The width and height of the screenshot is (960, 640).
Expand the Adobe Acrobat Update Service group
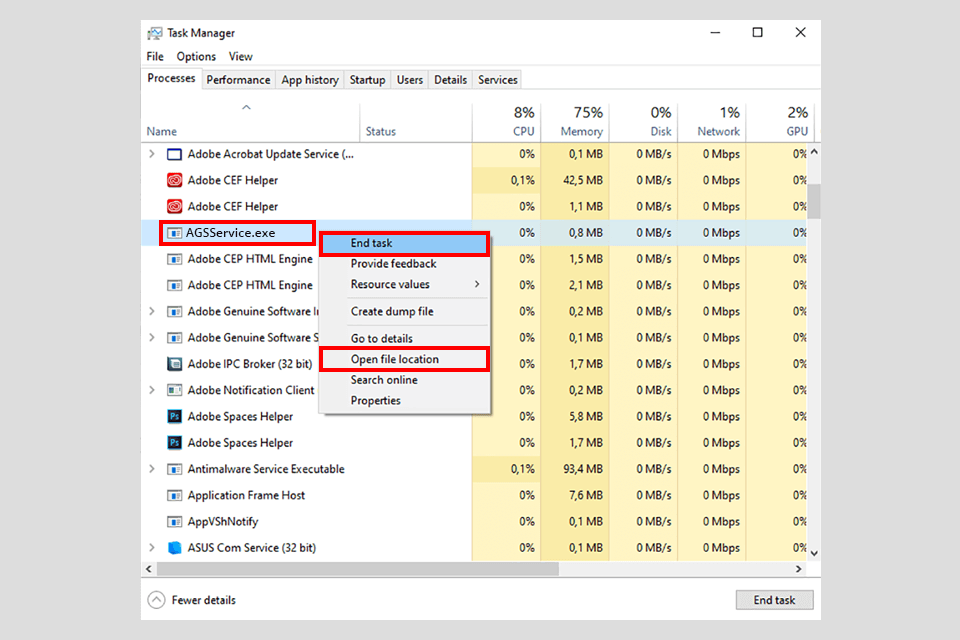152,154
